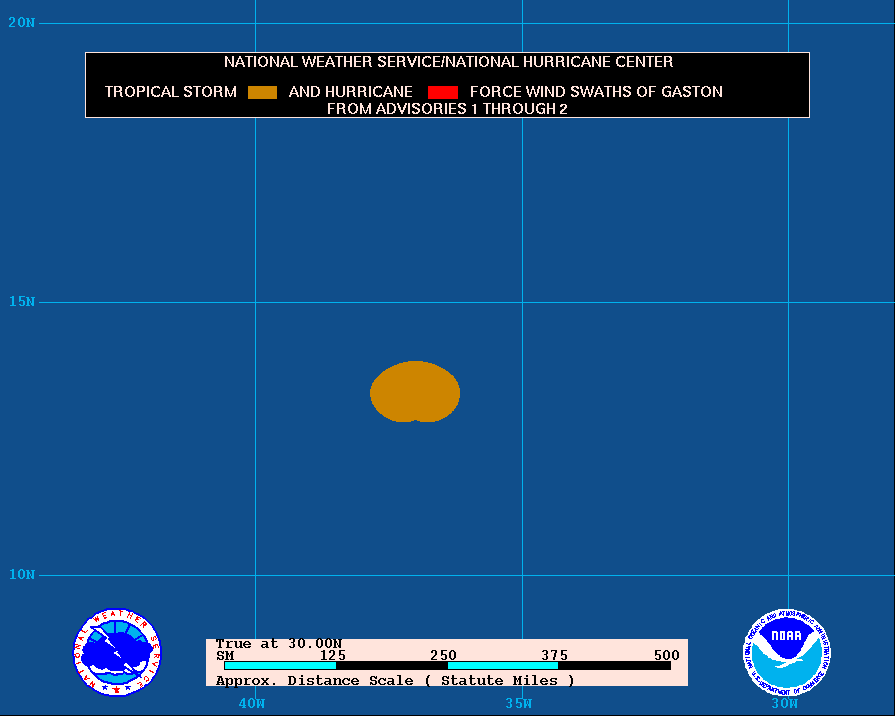This screenshot has width=895, height=716.
Task: Click the 35W longitude label
Action: point(518,703)
